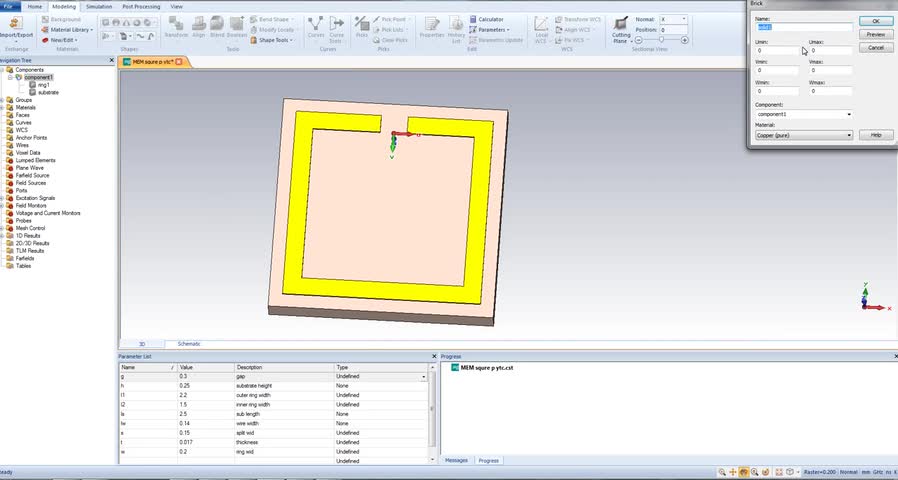Viewport: 898px width, 480px height.
Task: Increase cutting plane position with plus button
Action: [x=684, y=40]
